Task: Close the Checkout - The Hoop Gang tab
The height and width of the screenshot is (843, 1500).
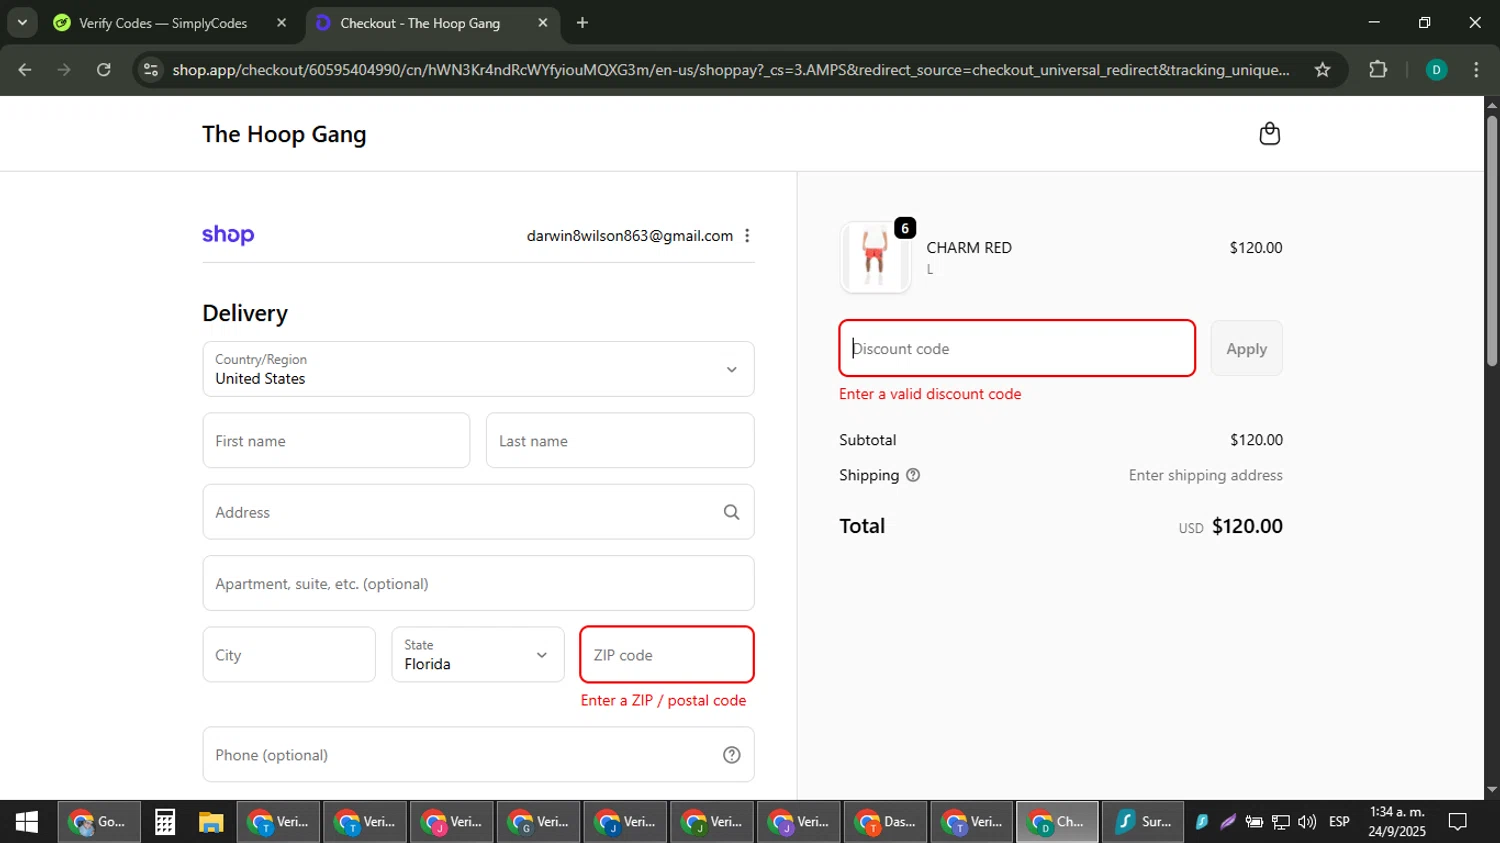Action: coord(543,22)
